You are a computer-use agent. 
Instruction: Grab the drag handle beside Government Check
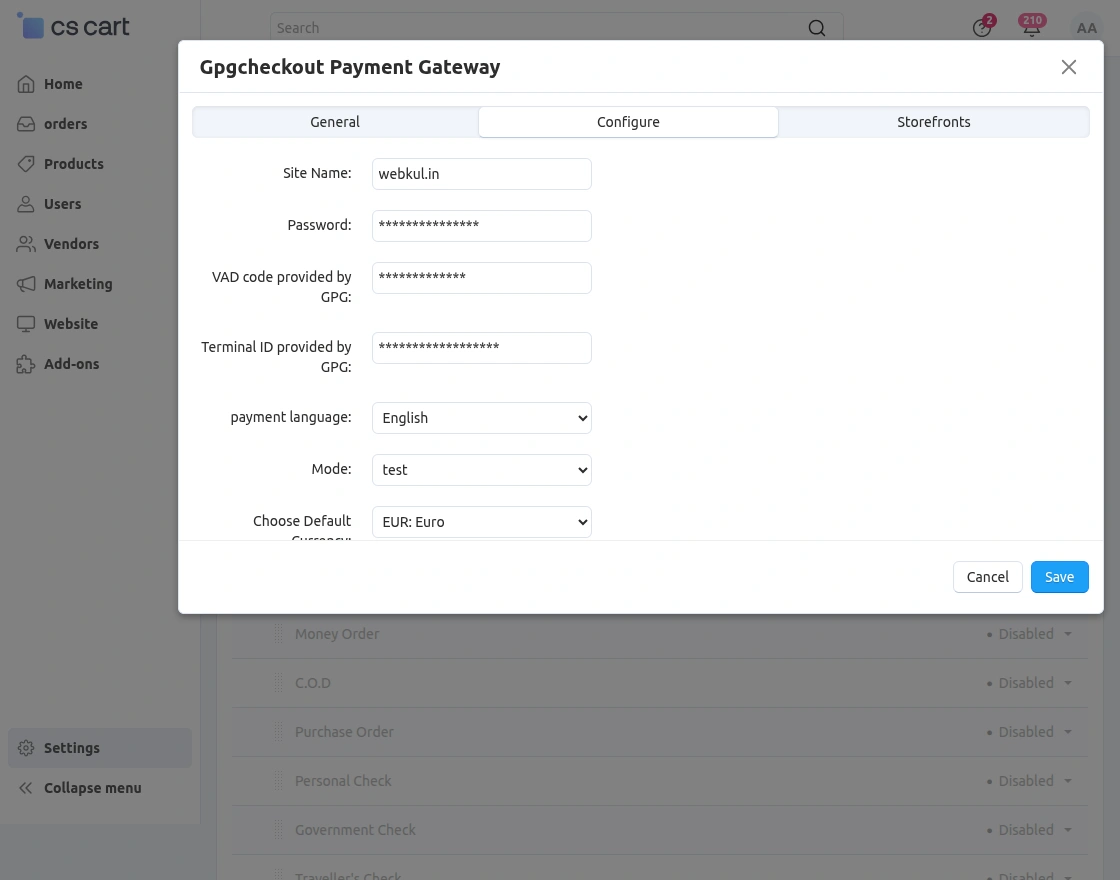click(x=279, y=829)
